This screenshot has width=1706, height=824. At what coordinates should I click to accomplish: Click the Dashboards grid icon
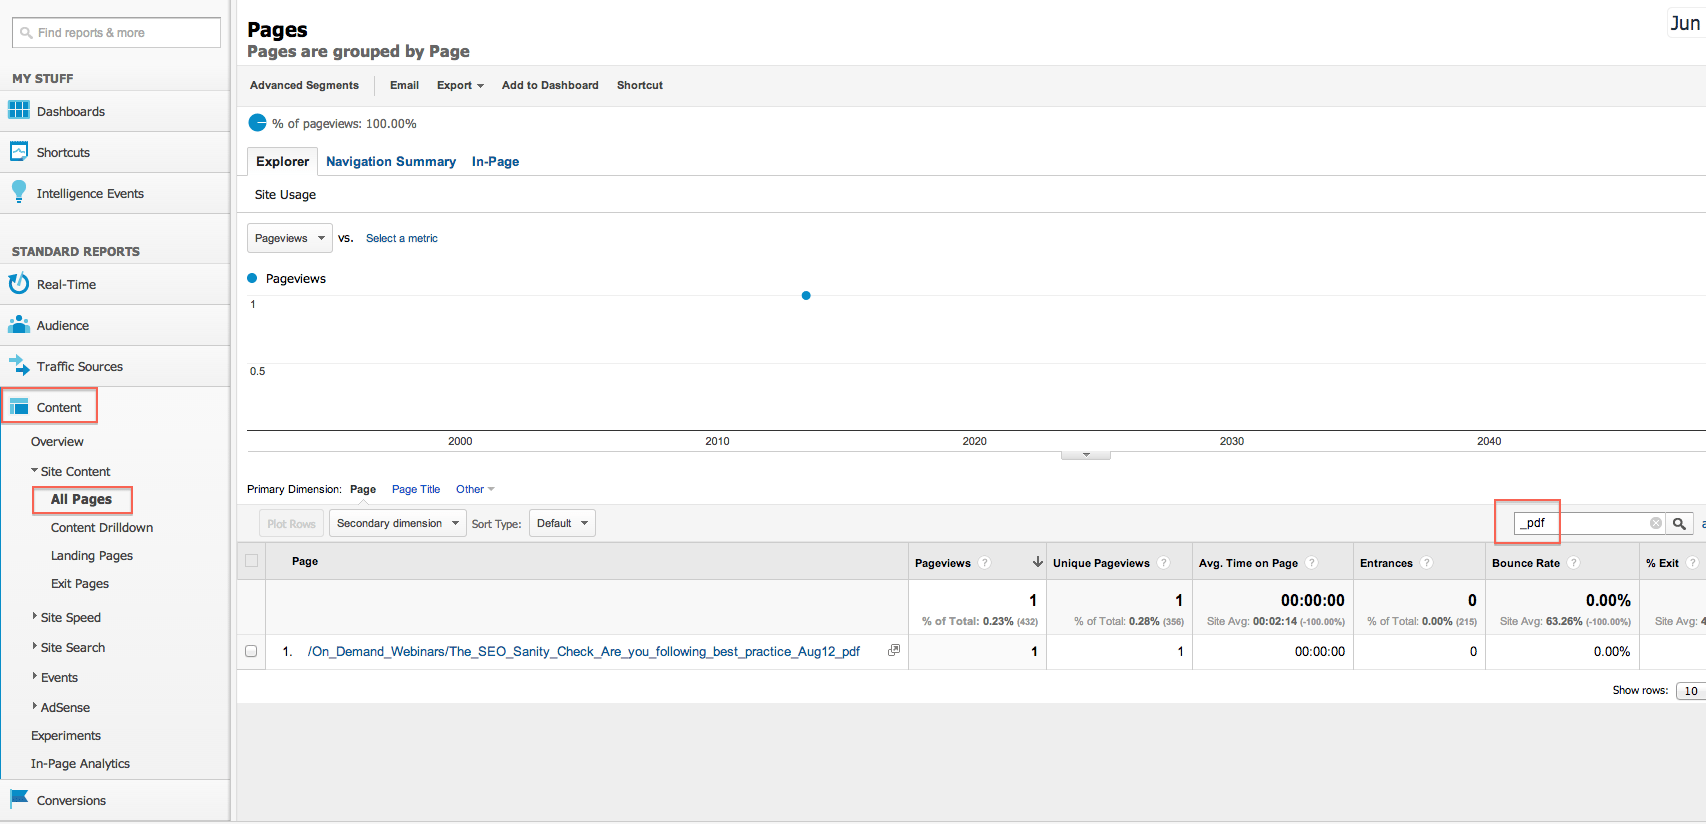pos(19,110)
